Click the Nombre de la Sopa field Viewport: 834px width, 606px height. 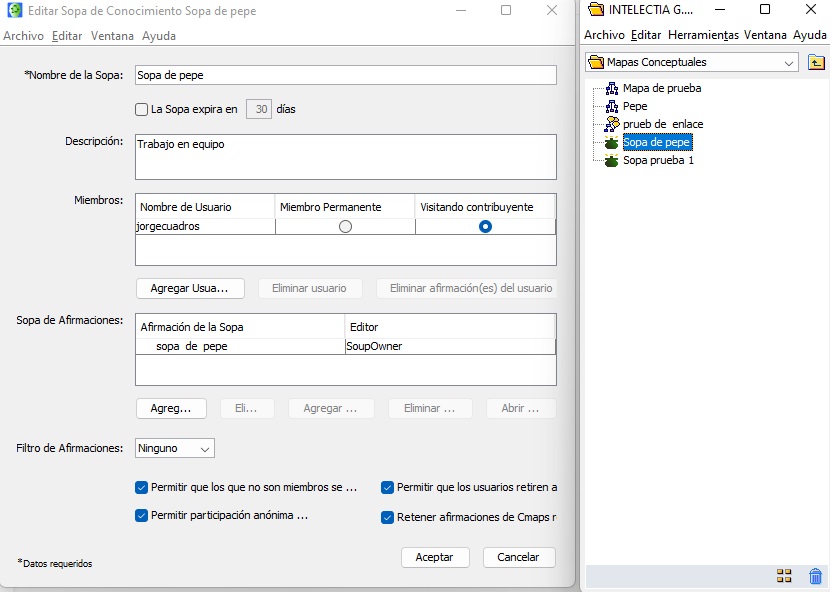click(345, 75)
